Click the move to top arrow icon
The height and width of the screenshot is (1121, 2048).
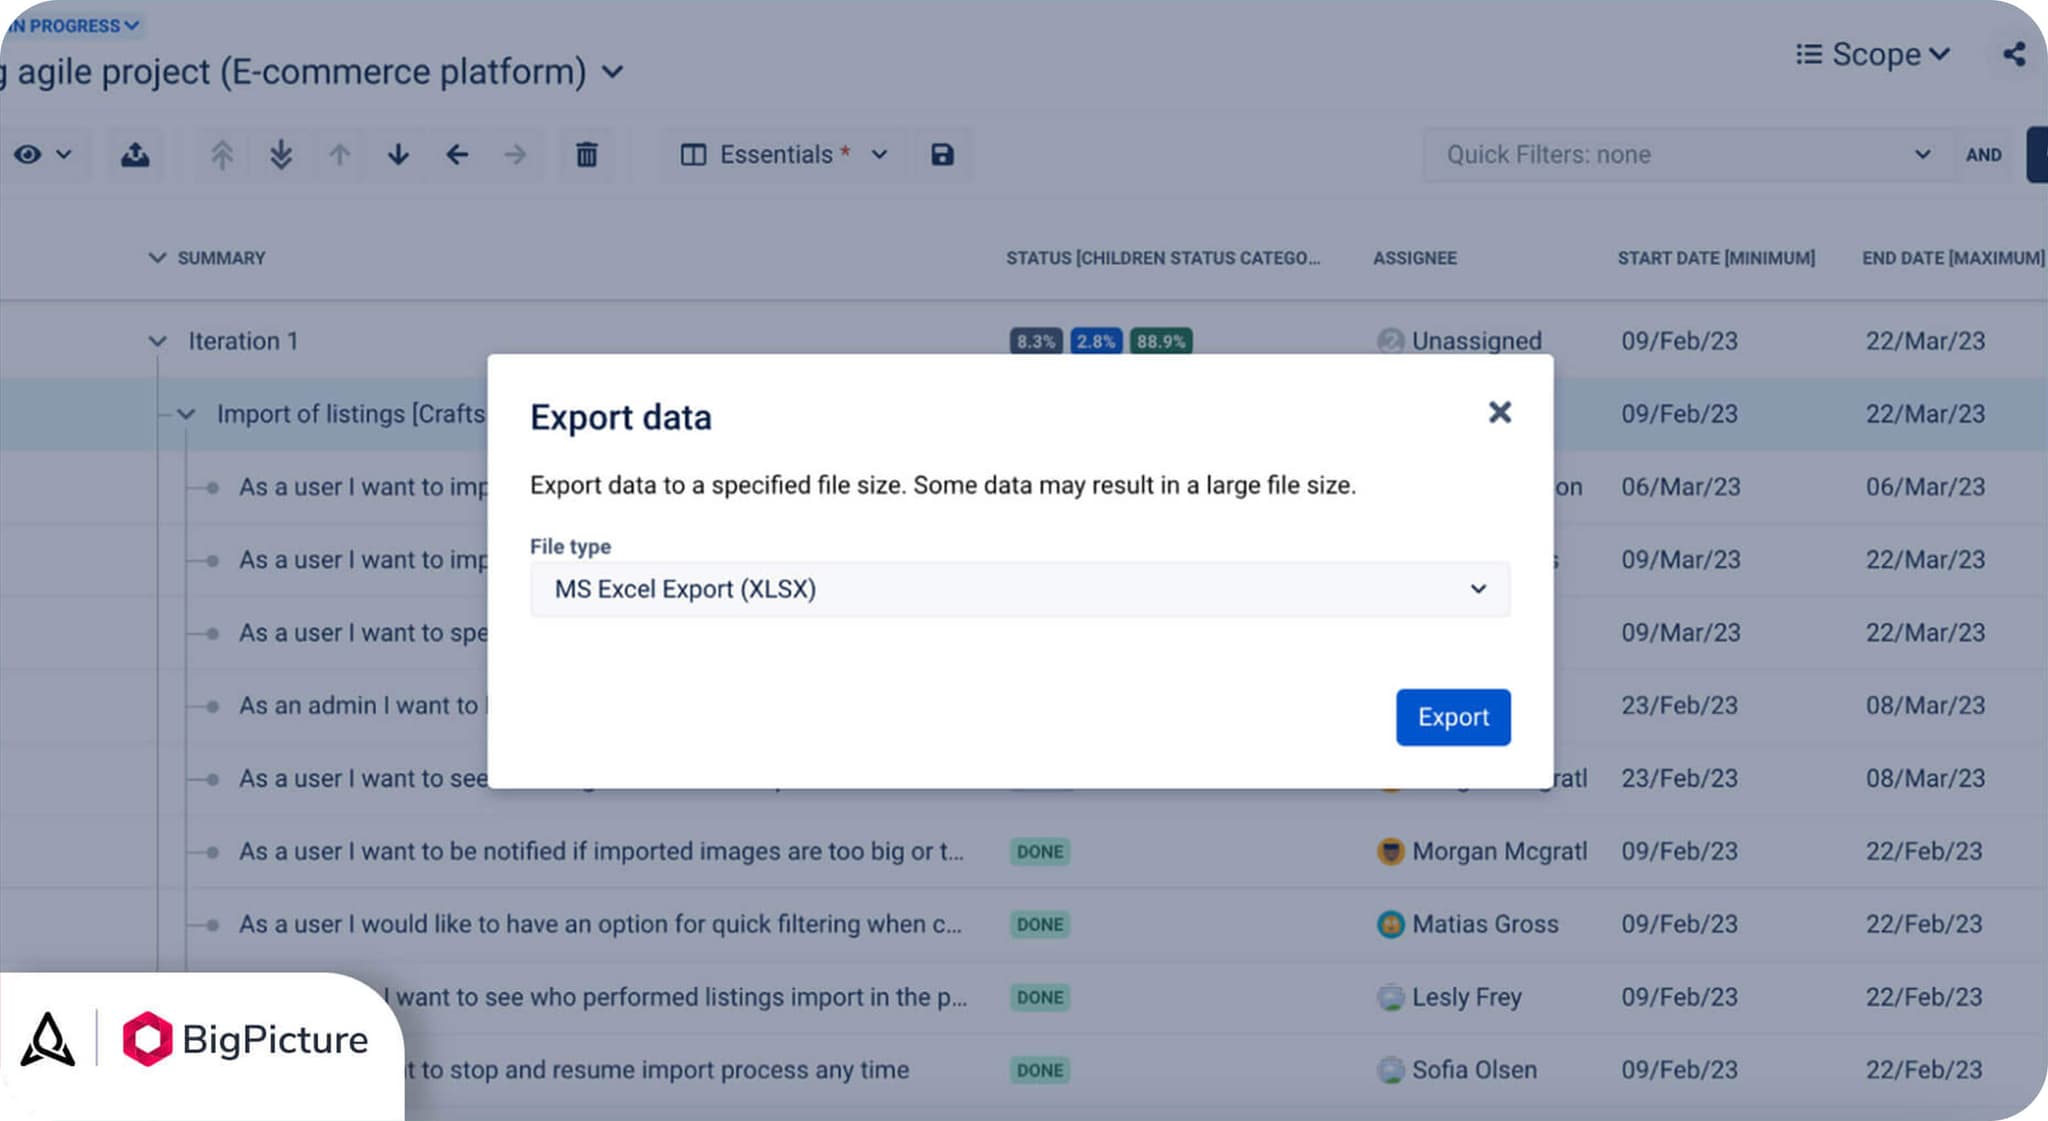tap(222, 155)
